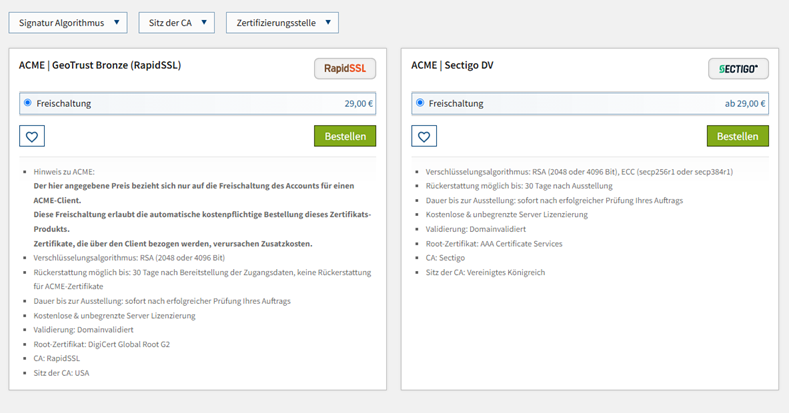
Task: Expand the Zertifizierungsstelle filter dropdown
Action: pyautogui.click(x=282, y=23)
